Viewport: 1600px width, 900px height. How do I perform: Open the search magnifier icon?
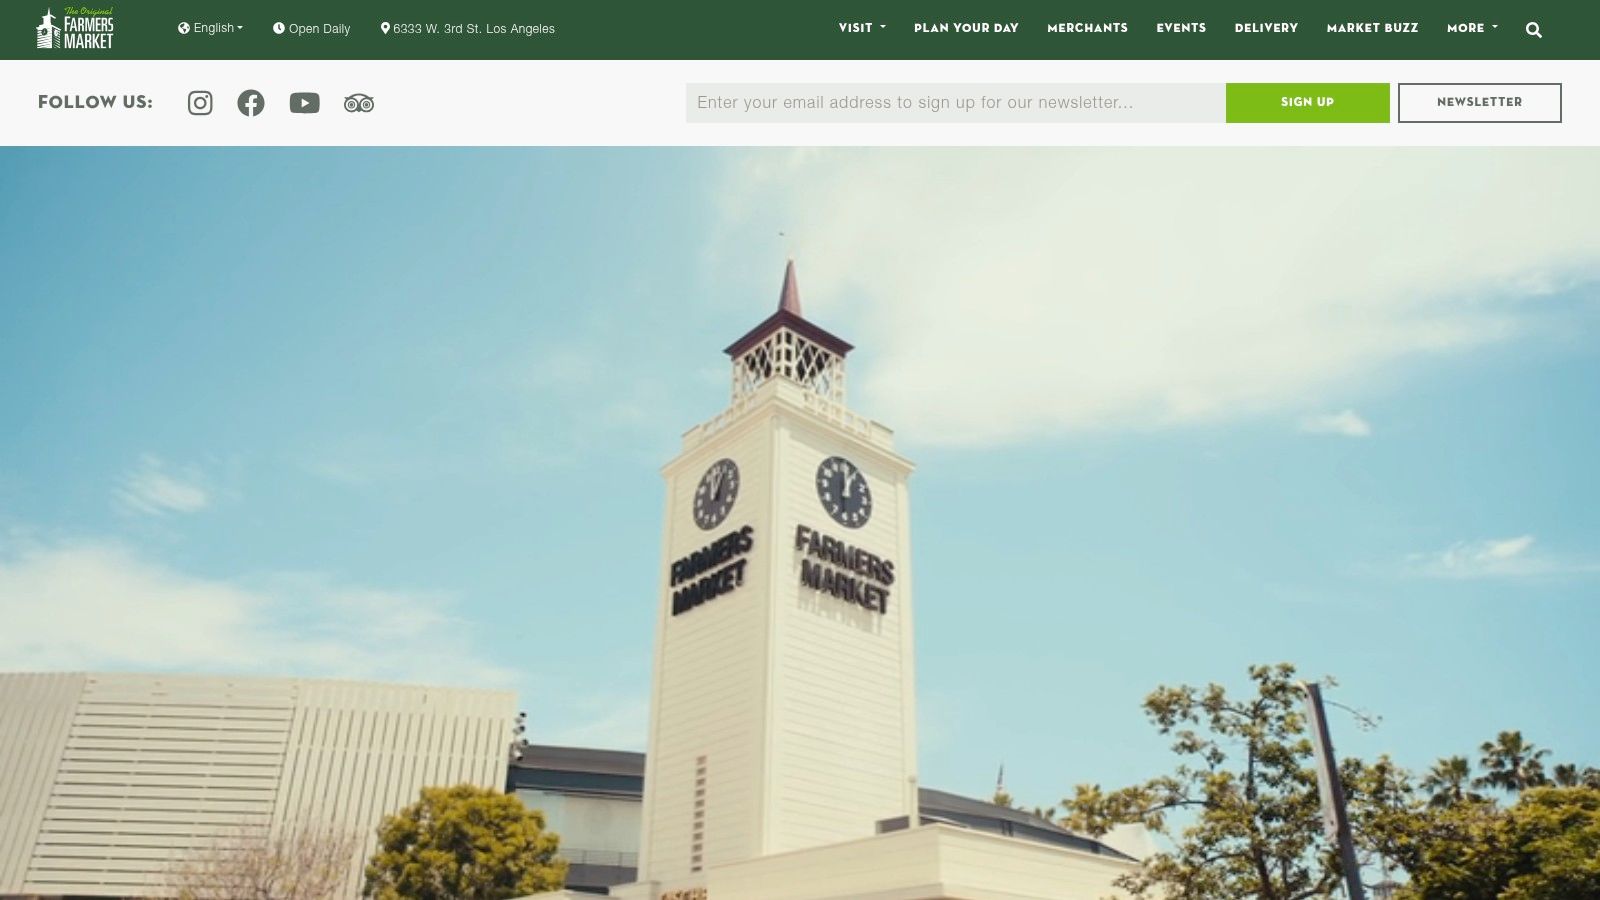pyautogui.click(x=1534, y=30)
